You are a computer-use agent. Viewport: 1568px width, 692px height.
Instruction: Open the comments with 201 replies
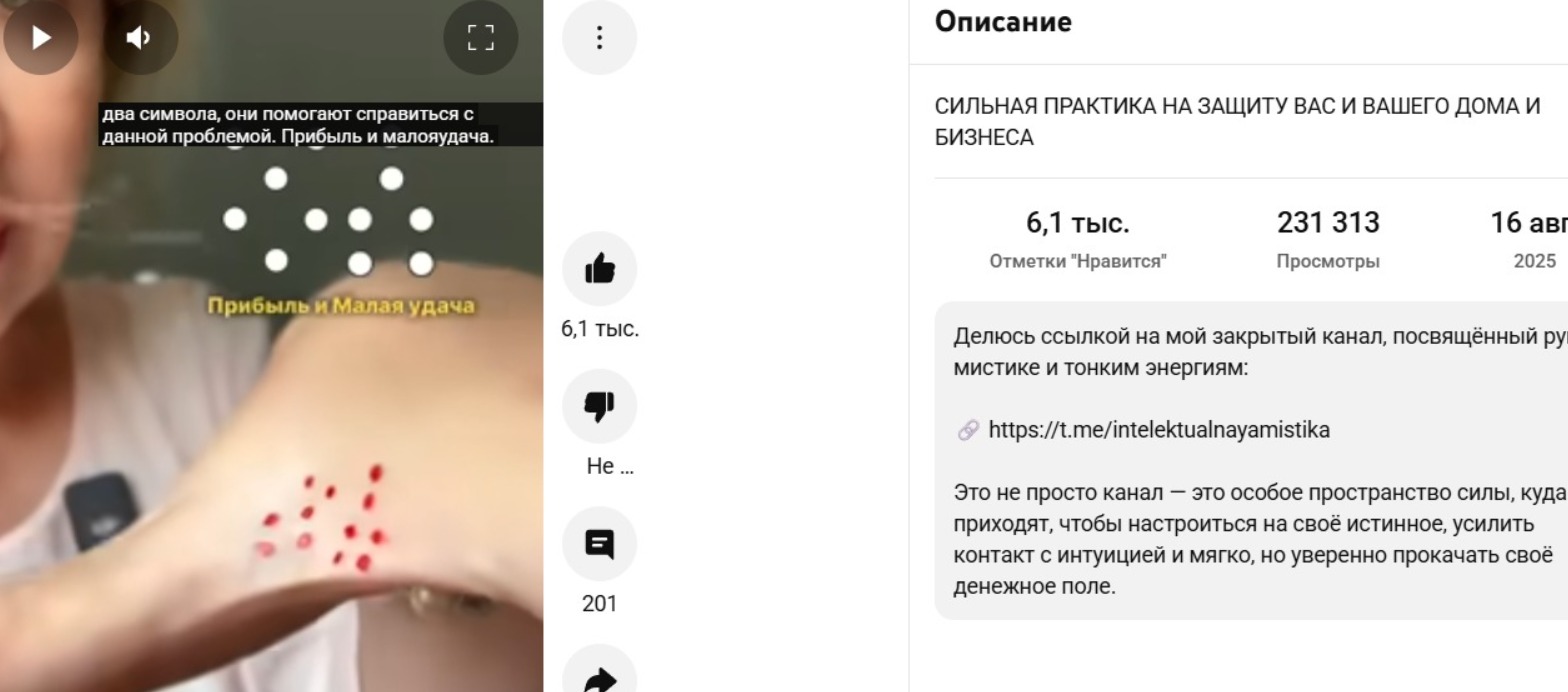599,544
